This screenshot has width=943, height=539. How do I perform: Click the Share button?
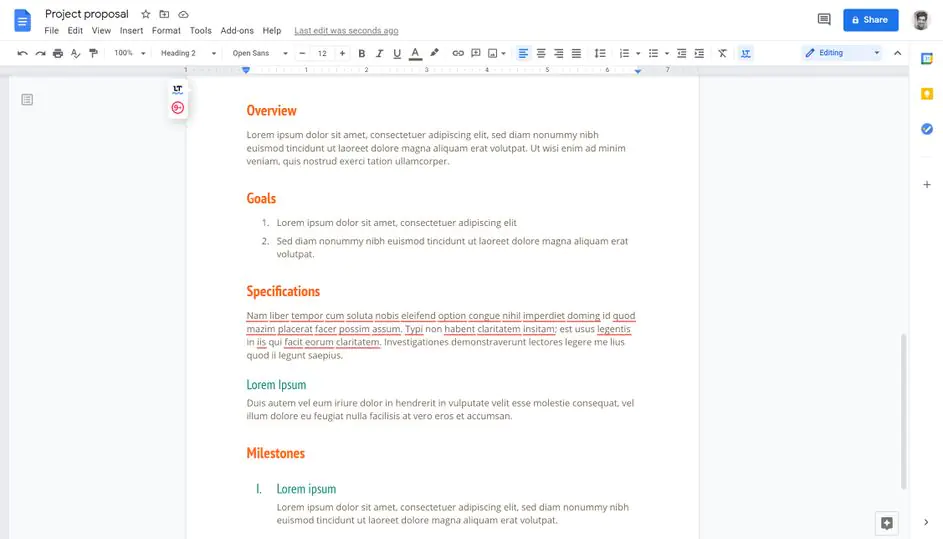pos(870,20)
